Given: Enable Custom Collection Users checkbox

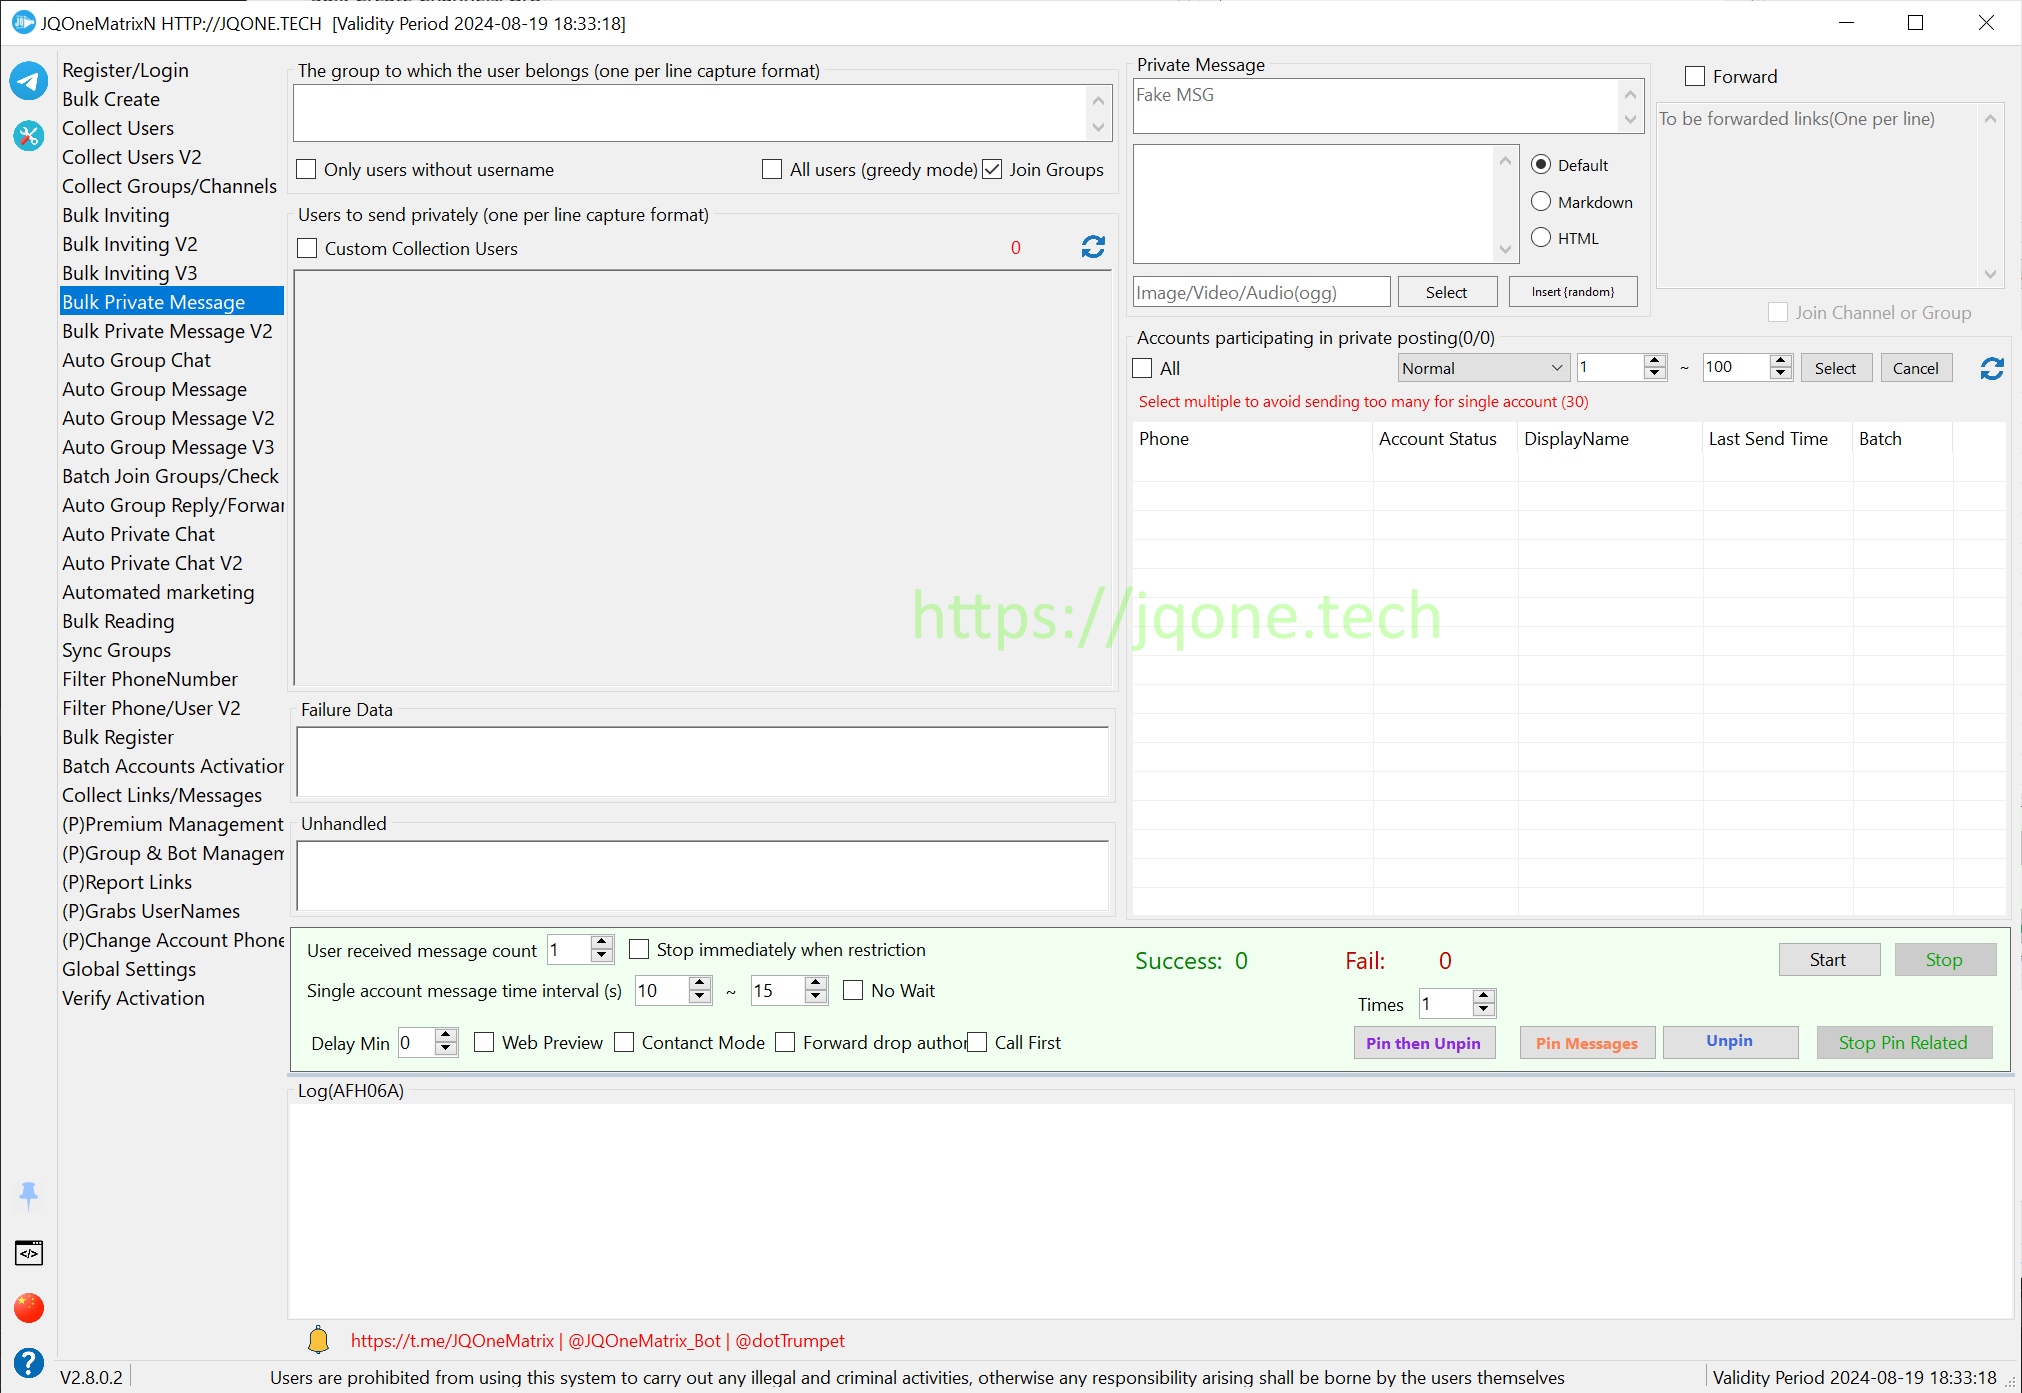Looking at the screenshot, I should pyautogui.click(x=307, y=248).
